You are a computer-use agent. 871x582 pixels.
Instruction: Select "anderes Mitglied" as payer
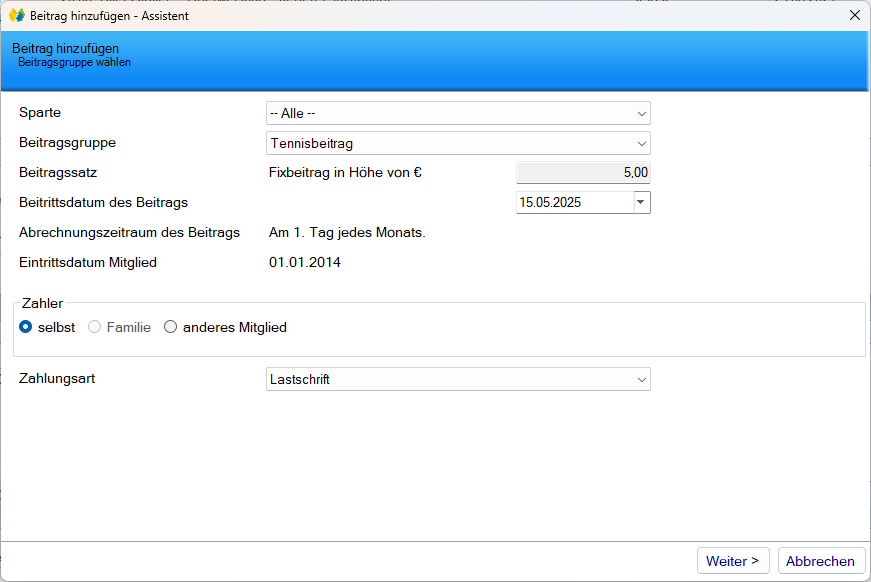[x=171, y=327]
